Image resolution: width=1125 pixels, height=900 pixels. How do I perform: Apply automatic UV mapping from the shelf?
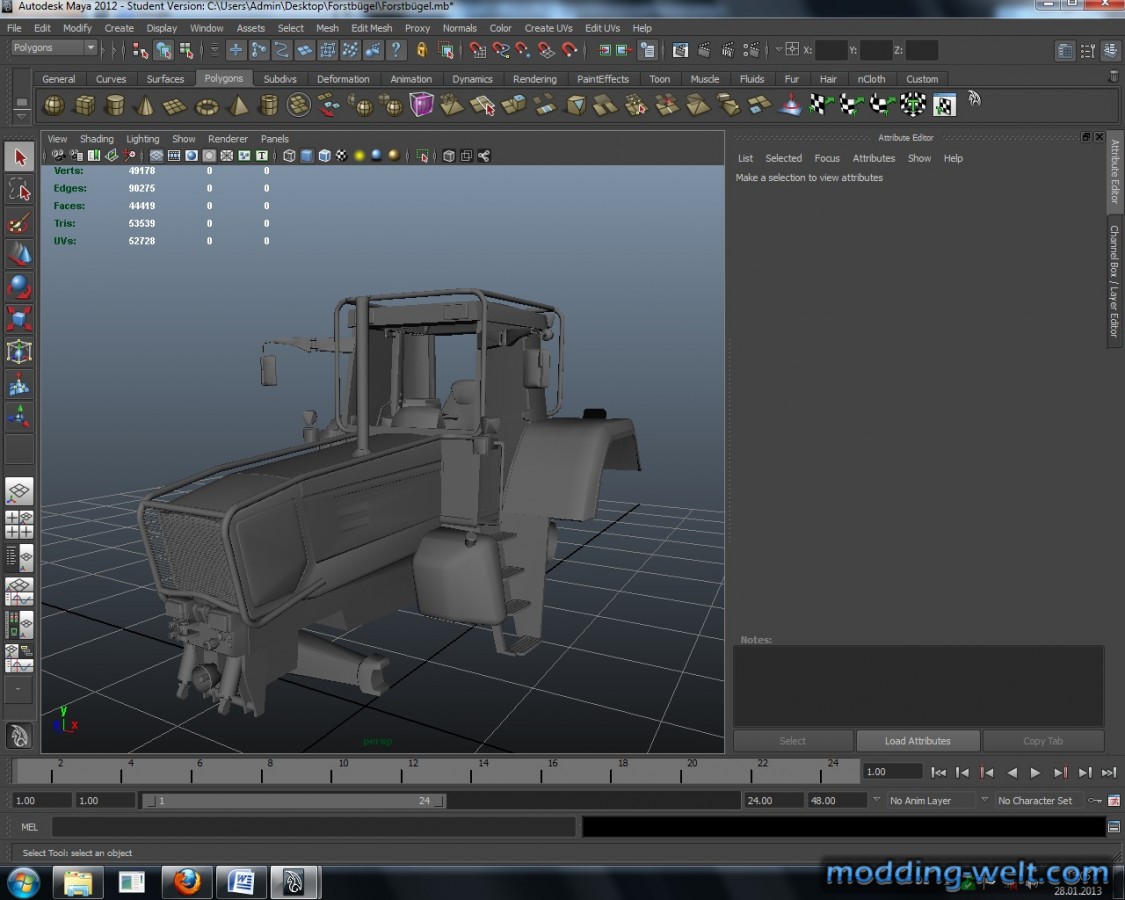913,105
